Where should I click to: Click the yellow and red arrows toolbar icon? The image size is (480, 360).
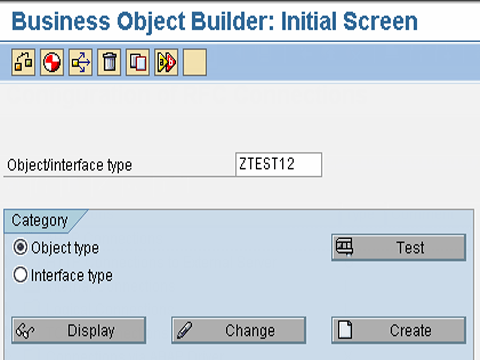click(x=166, y=62)
